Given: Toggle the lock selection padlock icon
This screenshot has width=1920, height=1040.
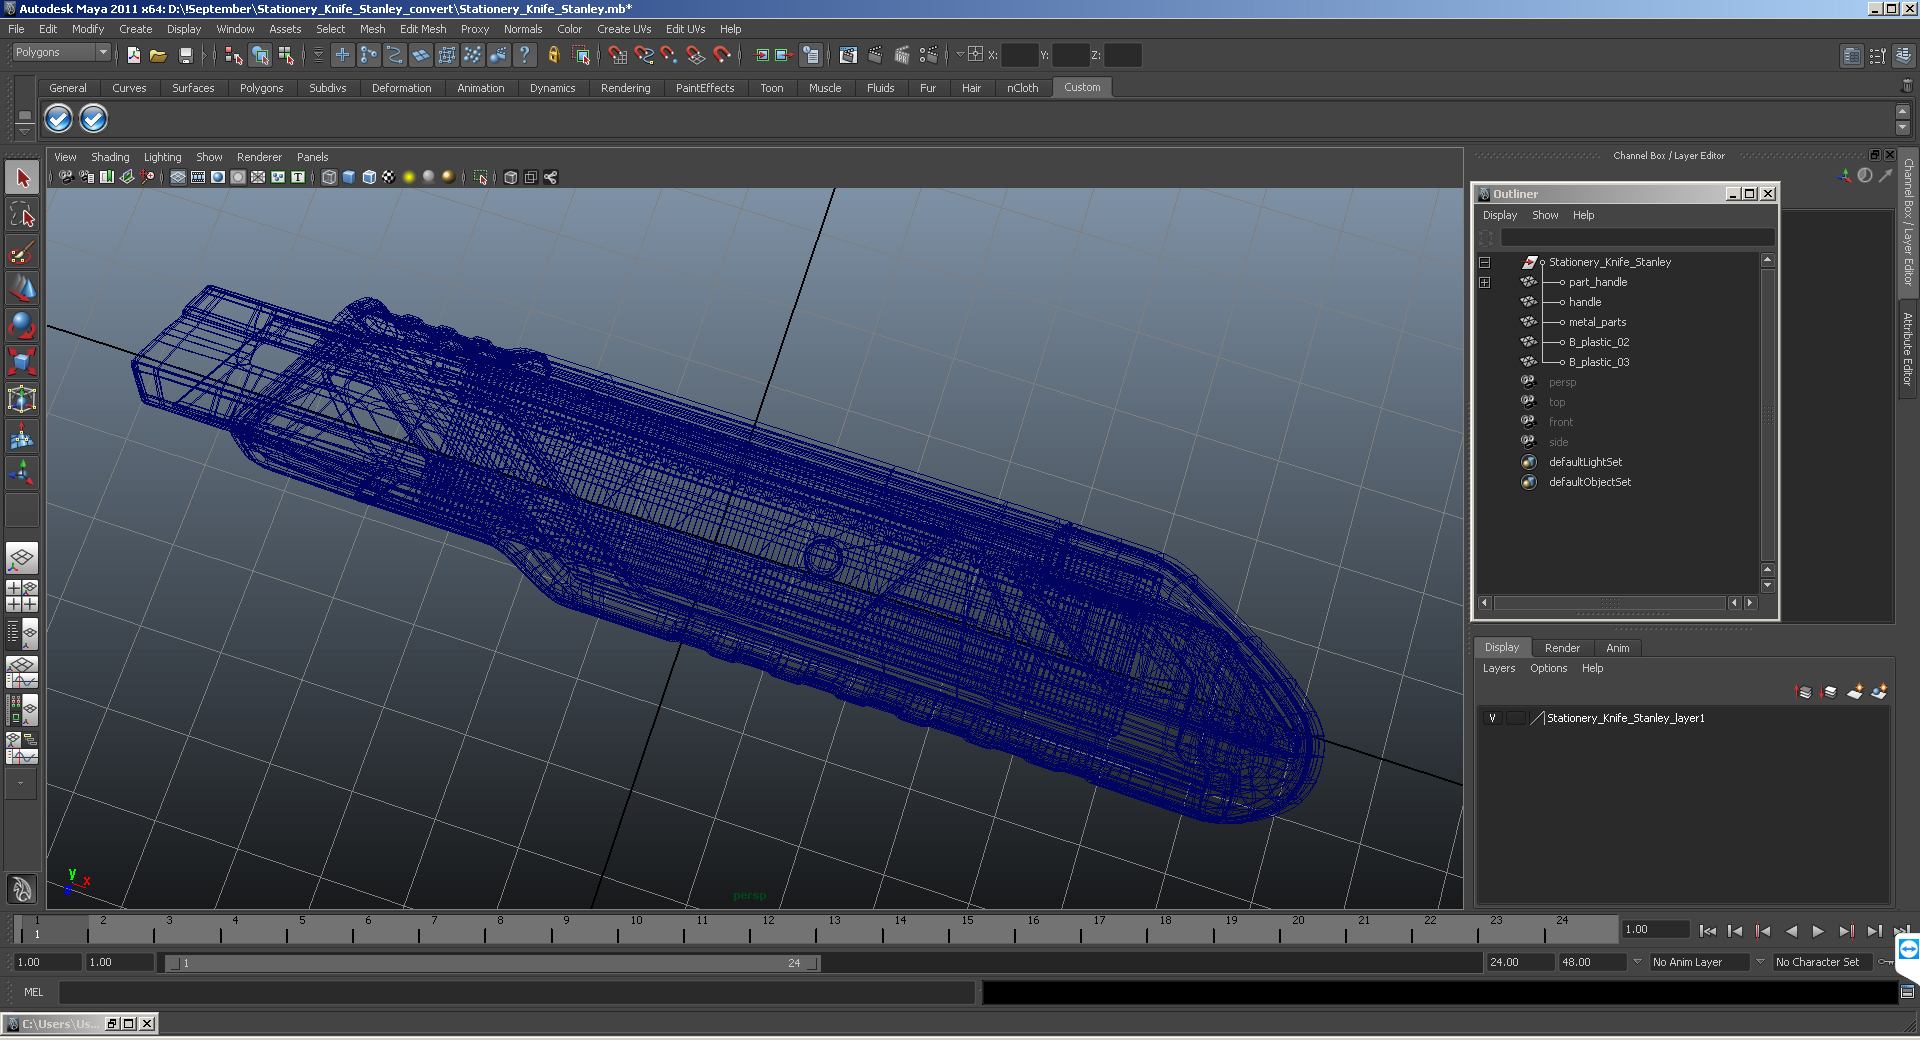Looking at the screenshot, I should point(553,55).
